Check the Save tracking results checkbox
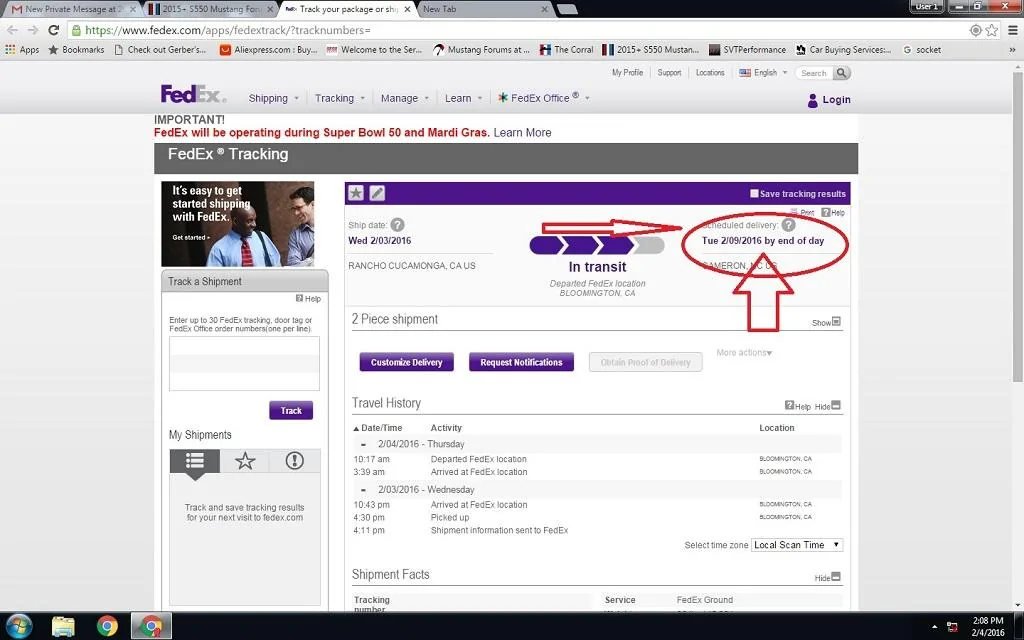Viewport: 1024px width, 640px height. pyautogui.click(x=754, y=193)
